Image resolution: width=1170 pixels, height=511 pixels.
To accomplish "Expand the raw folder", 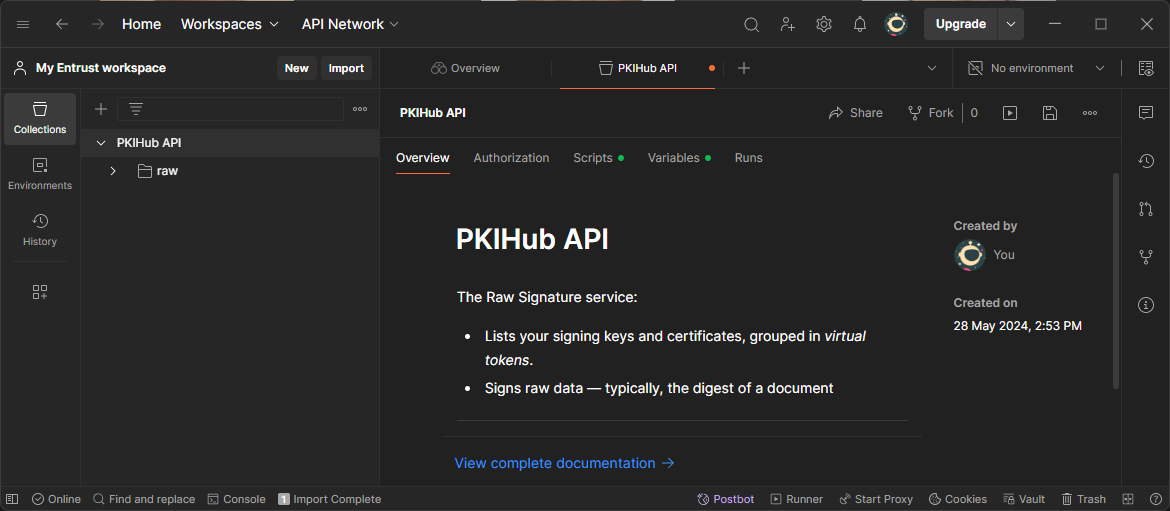I will pos(113,171).
